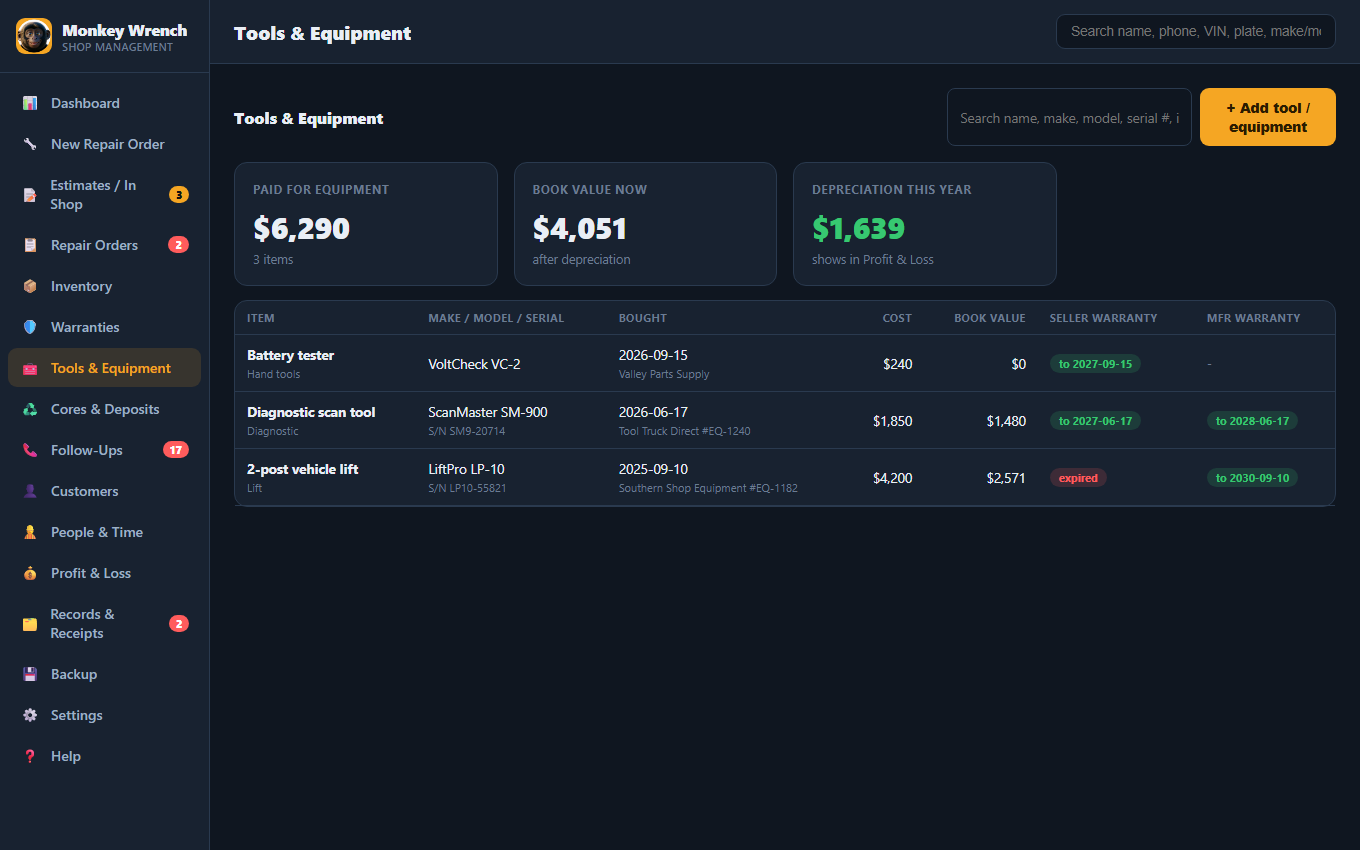
Task: Click the Add tool / equipment button
Action: 1267,117
